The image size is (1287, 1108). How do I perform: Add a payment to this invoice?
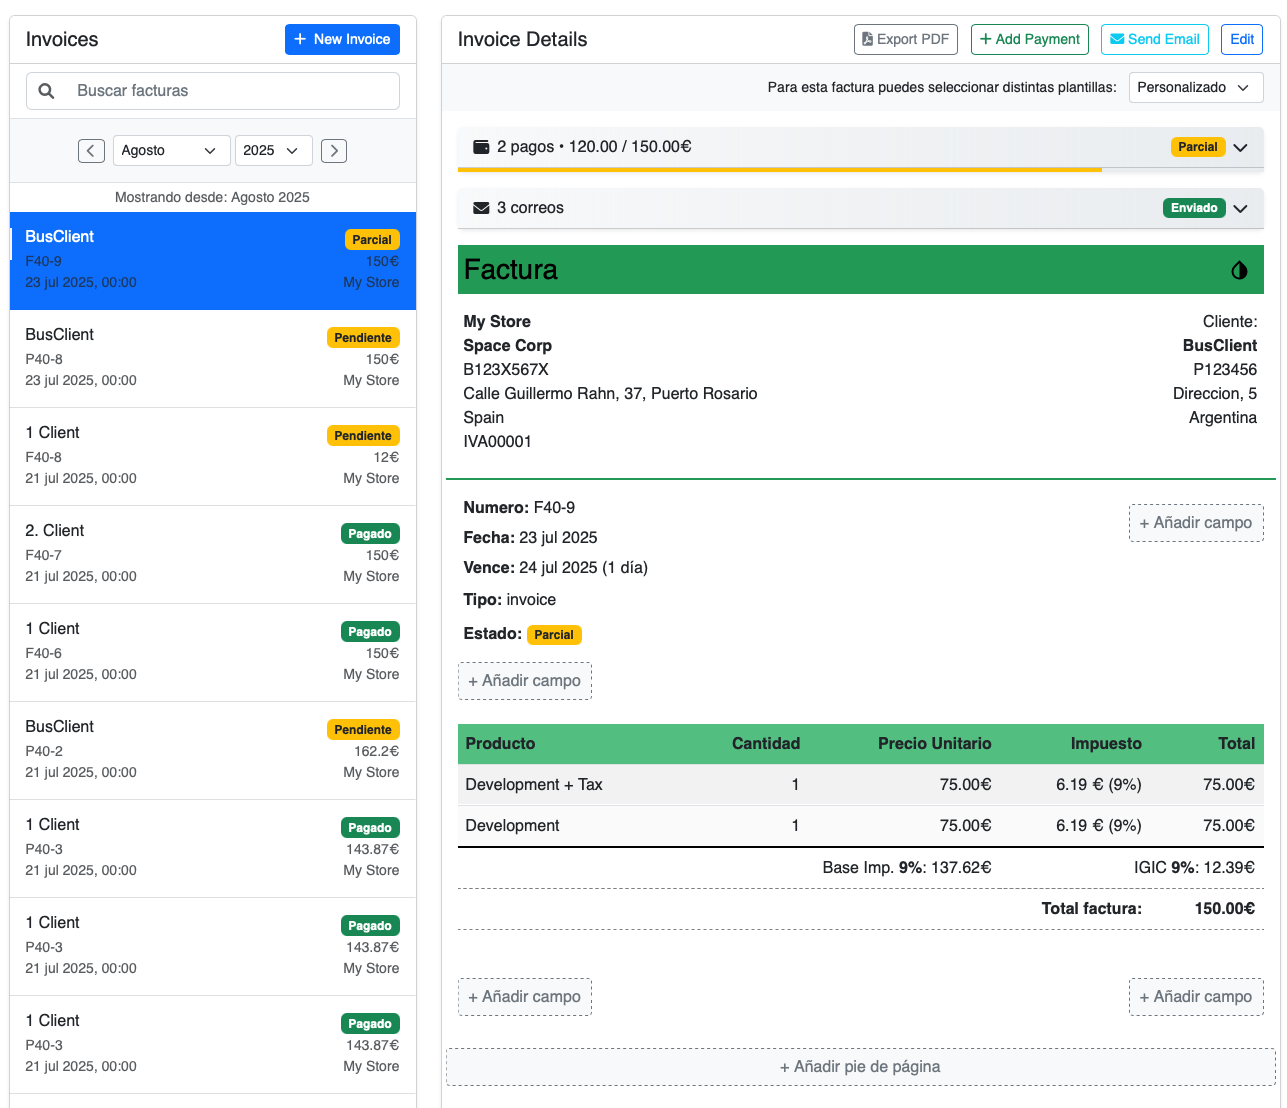[1030, 40]
